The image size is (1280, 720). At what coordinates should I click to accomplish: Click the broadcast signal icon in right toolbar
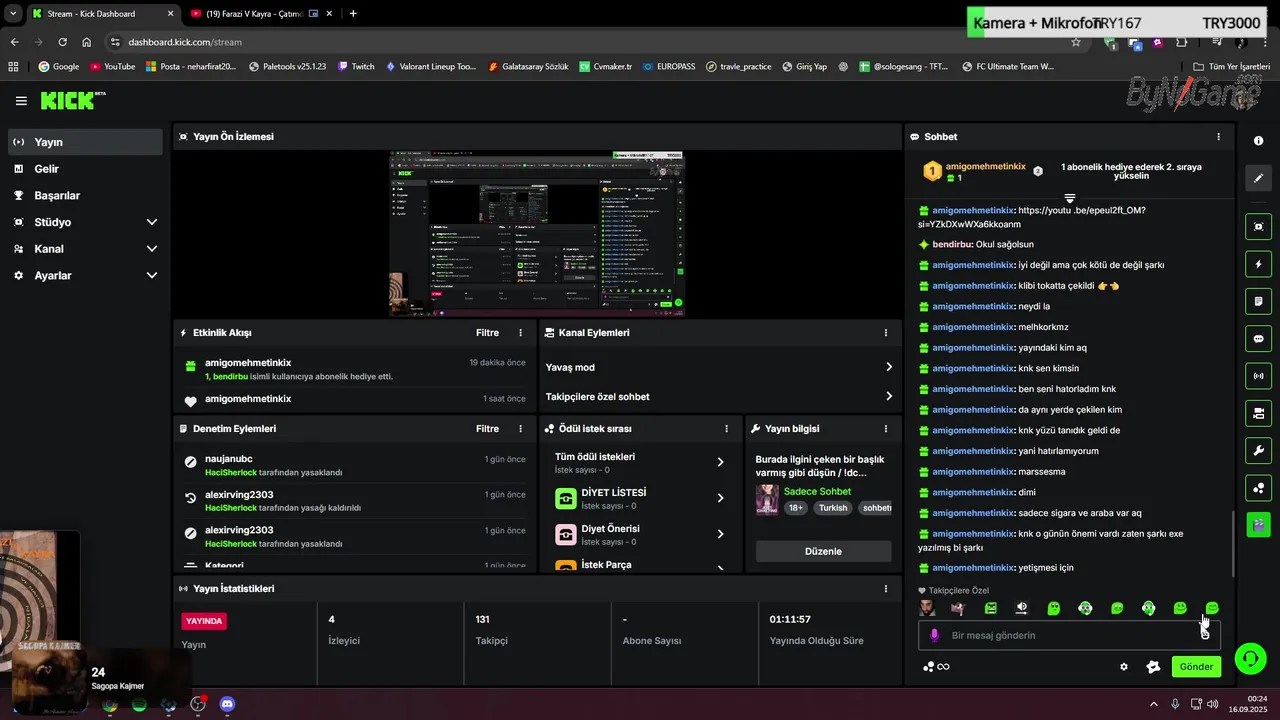[x=1259, y=376]
